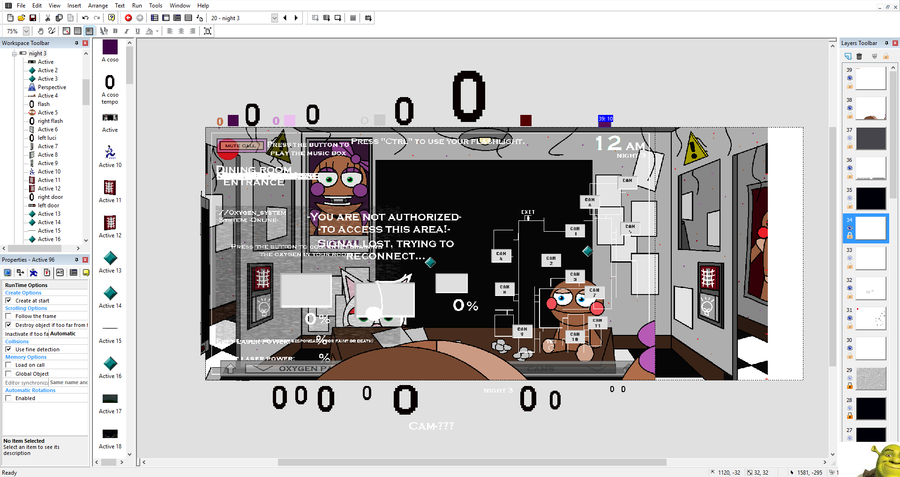Open the contents help icon
900x477 pixels.
[x=112, y=18]
